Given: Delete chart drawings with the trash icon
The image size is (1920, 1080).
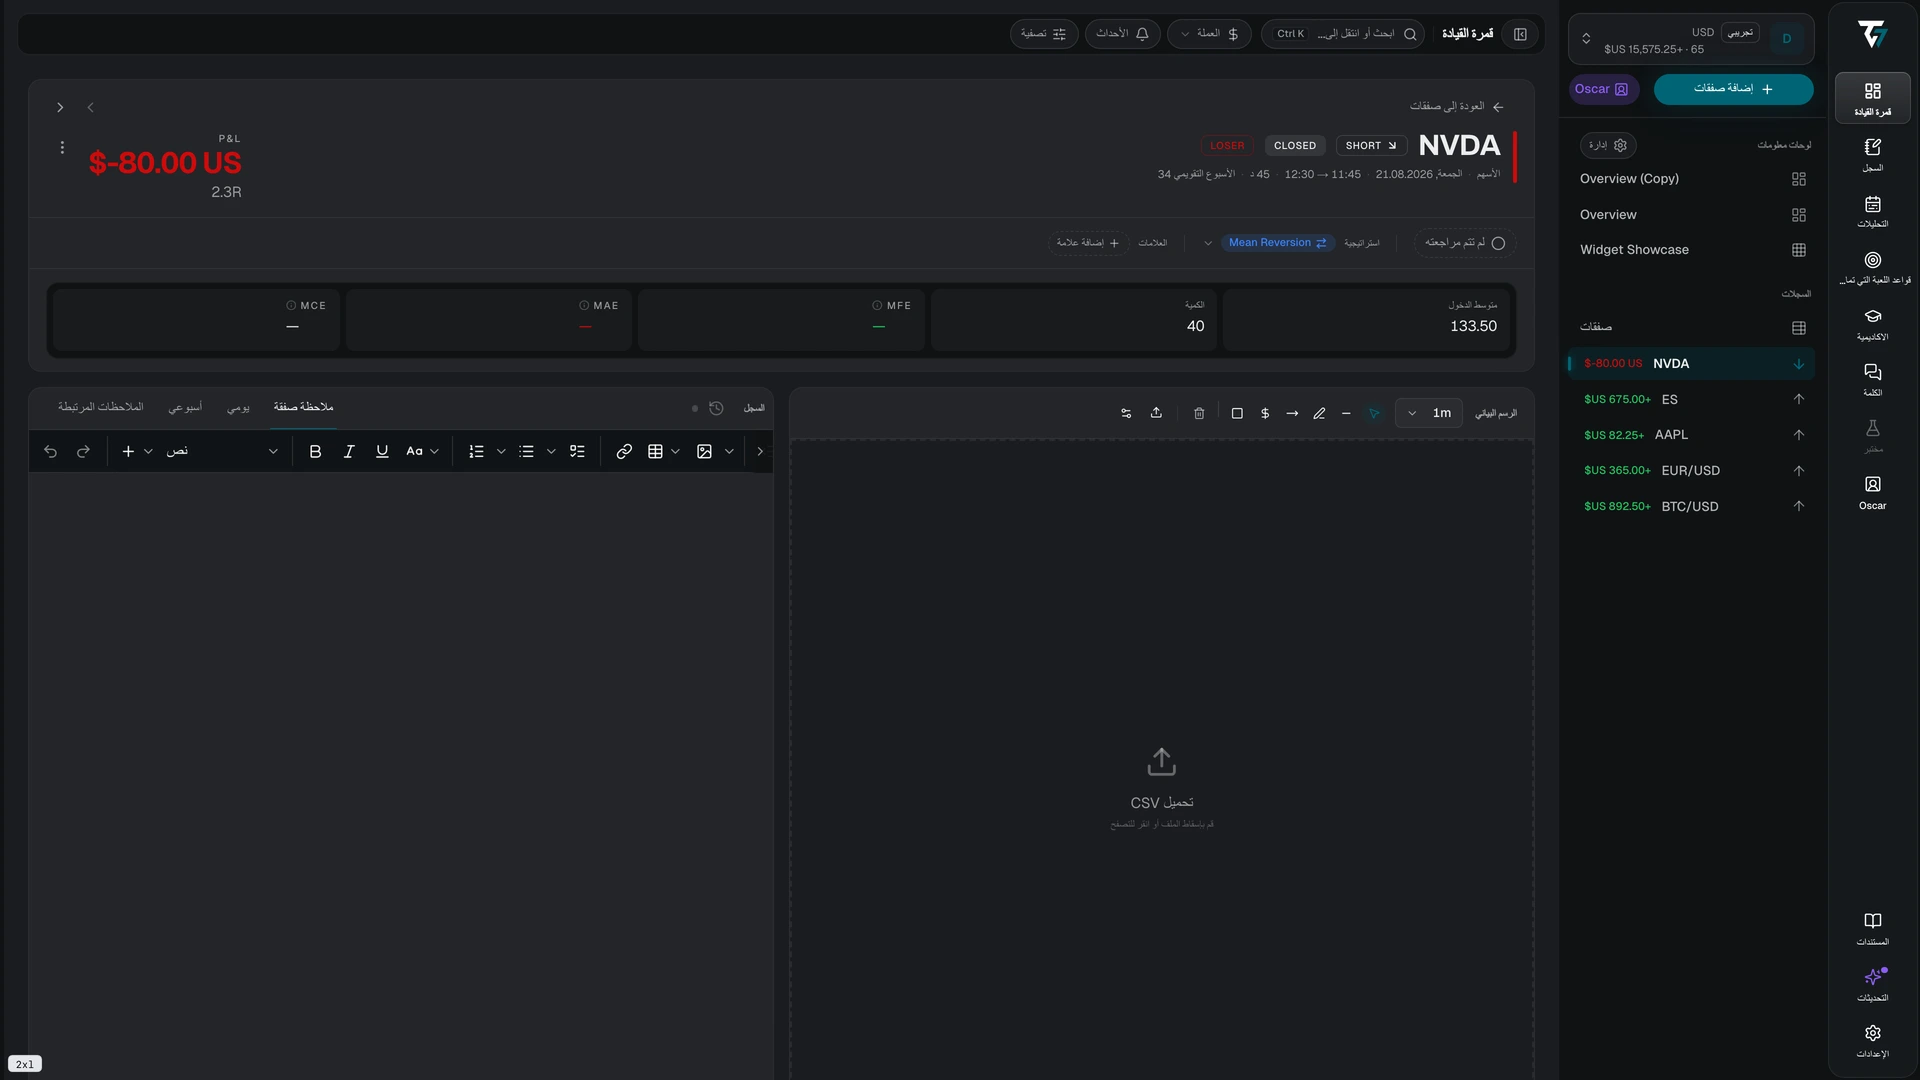Looking at the screenshot, I should coord(1199,413).
